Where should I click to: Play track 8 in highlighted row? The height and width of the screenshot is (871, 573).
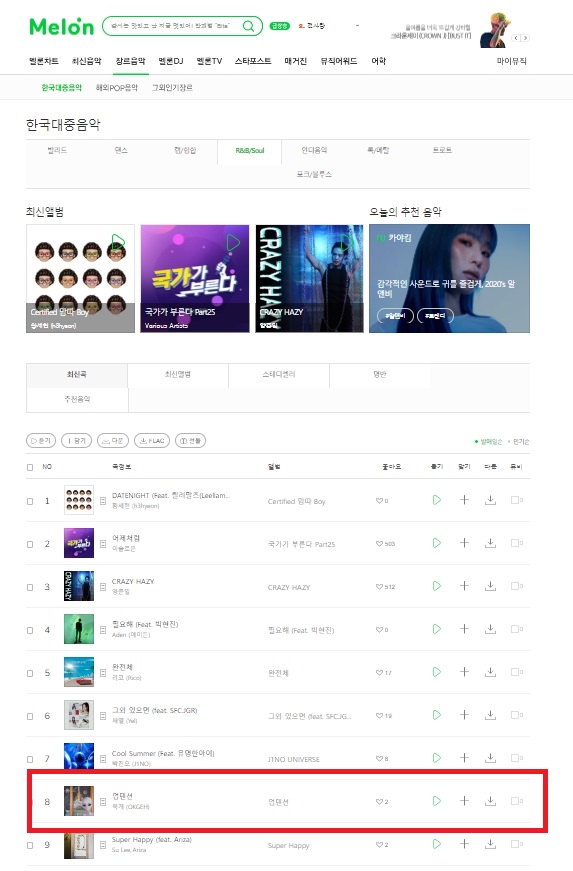coord(437,801)
